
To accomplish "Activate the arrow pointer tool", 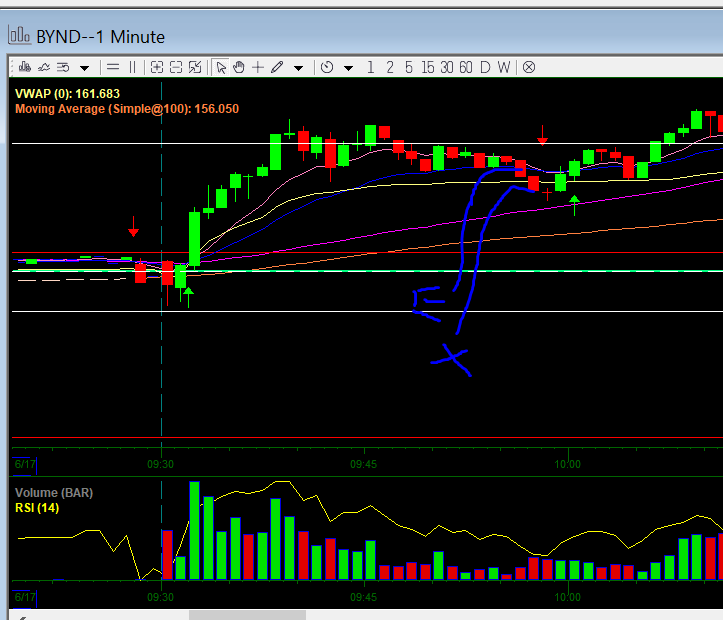I will point(221,67).
